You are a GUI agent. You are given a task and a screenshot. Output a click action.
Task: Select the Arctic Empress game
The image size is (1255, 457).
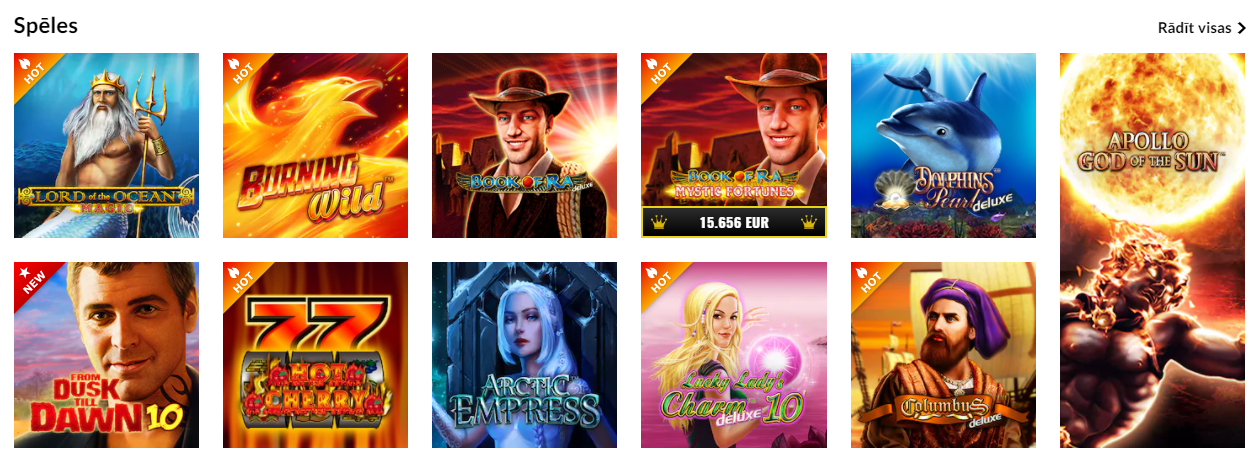[x=524, y=355]
